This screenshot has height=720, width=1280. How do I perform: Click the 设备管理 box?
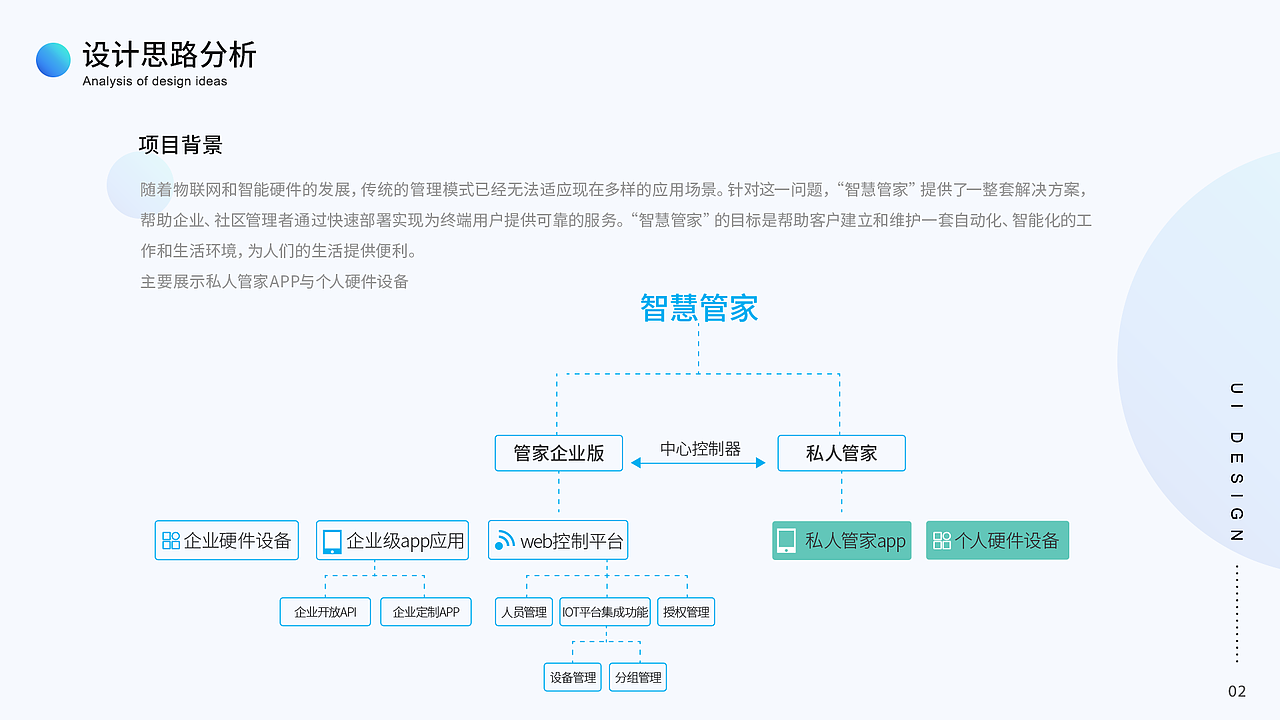point(573,677)
